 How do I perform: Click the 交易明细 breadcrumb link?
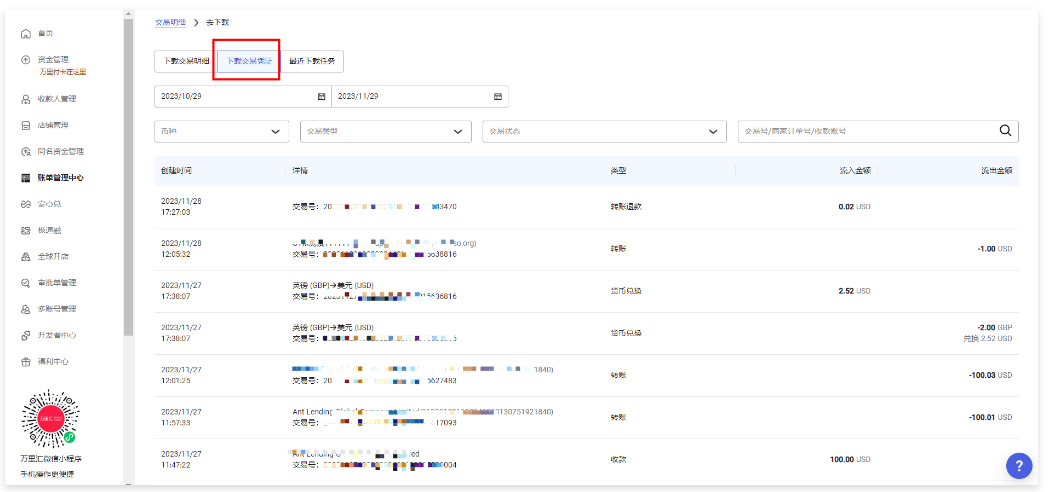point(170,21)
